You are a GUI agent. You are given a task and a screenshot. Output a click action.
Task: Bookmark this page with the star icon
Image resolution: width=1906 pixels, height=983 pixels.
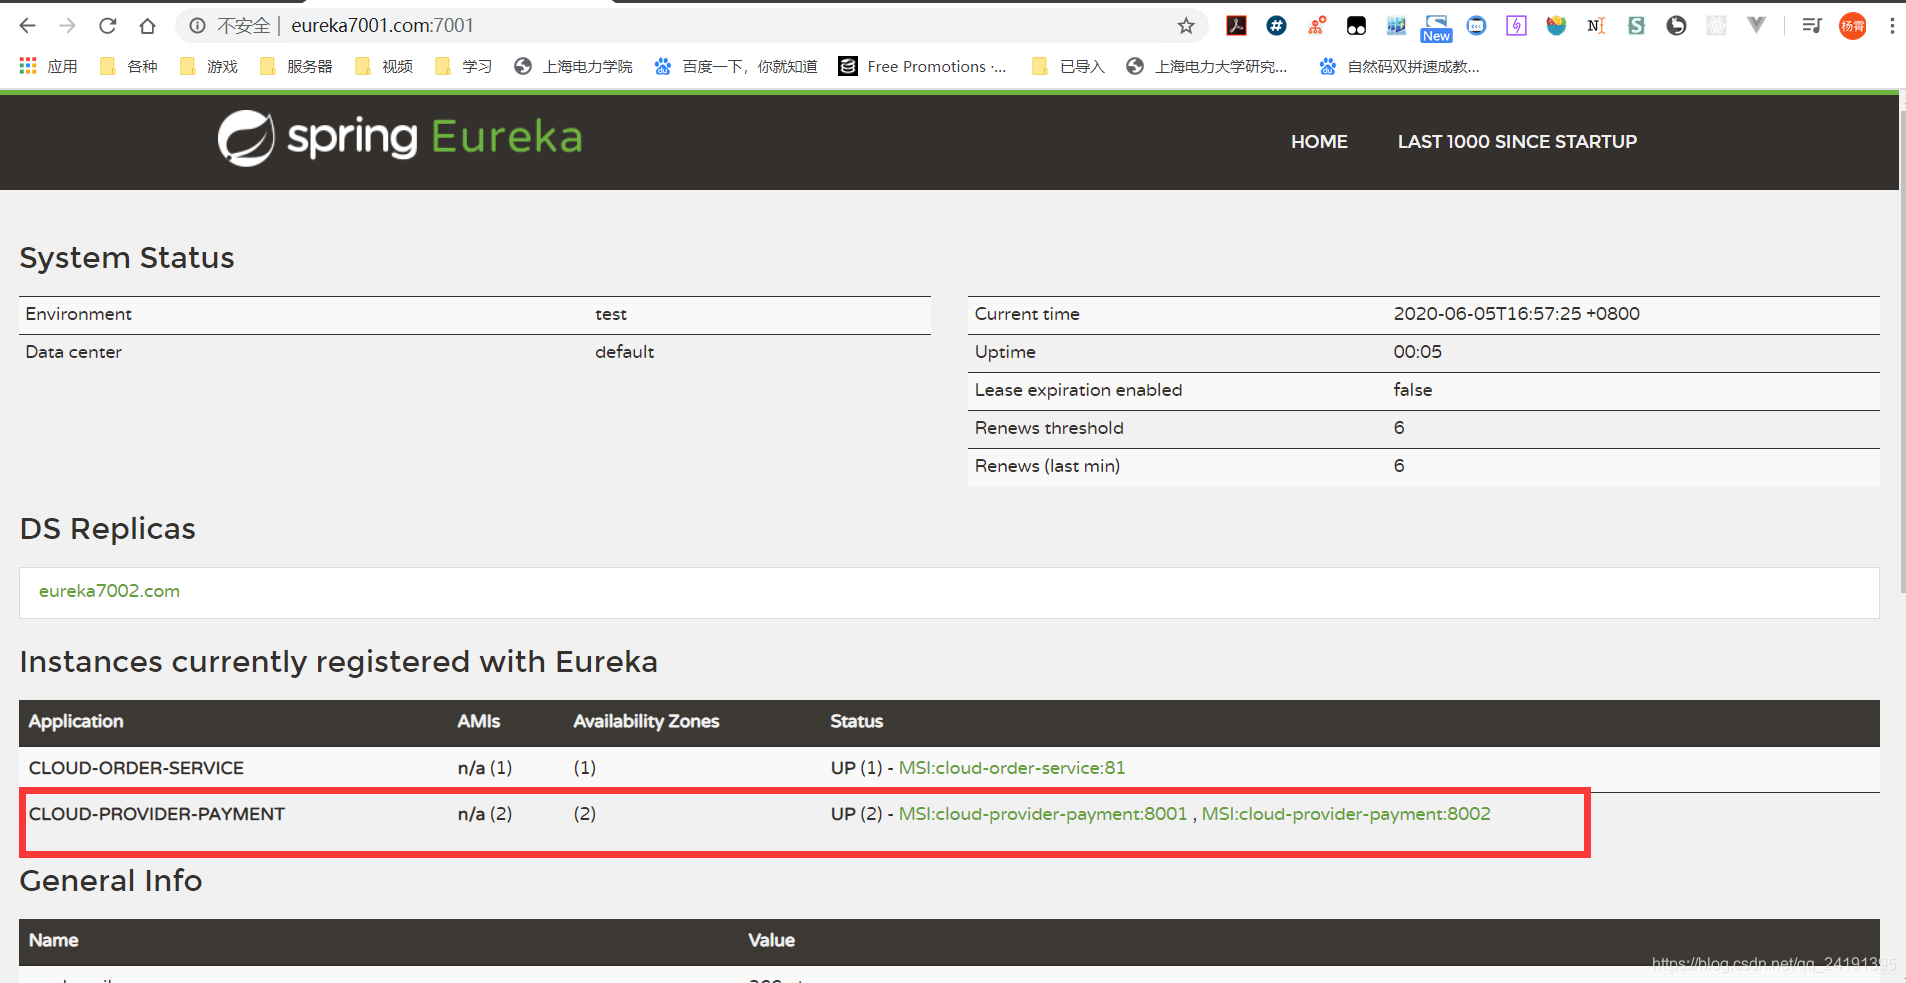pos(1186,26)
